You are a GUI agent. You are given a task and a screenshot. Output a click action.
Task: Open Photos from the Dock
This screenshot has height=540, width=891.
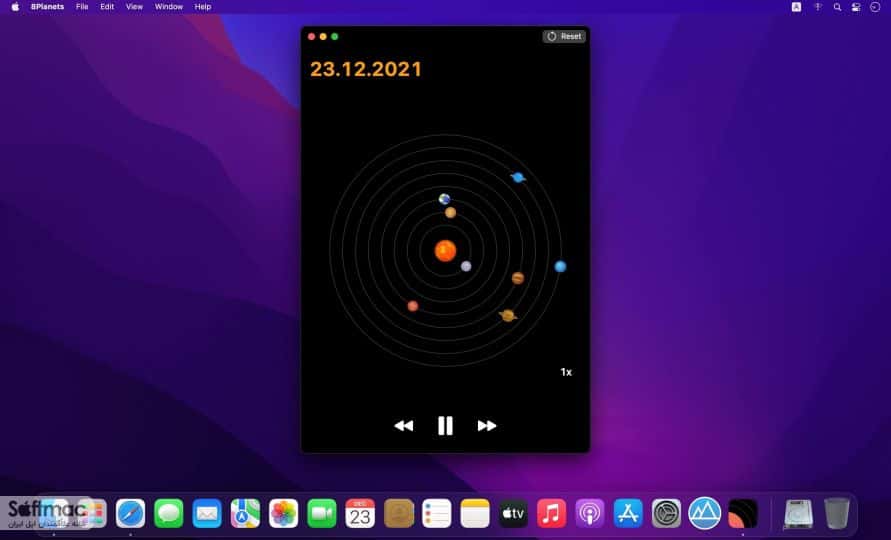tap(284, 513)
